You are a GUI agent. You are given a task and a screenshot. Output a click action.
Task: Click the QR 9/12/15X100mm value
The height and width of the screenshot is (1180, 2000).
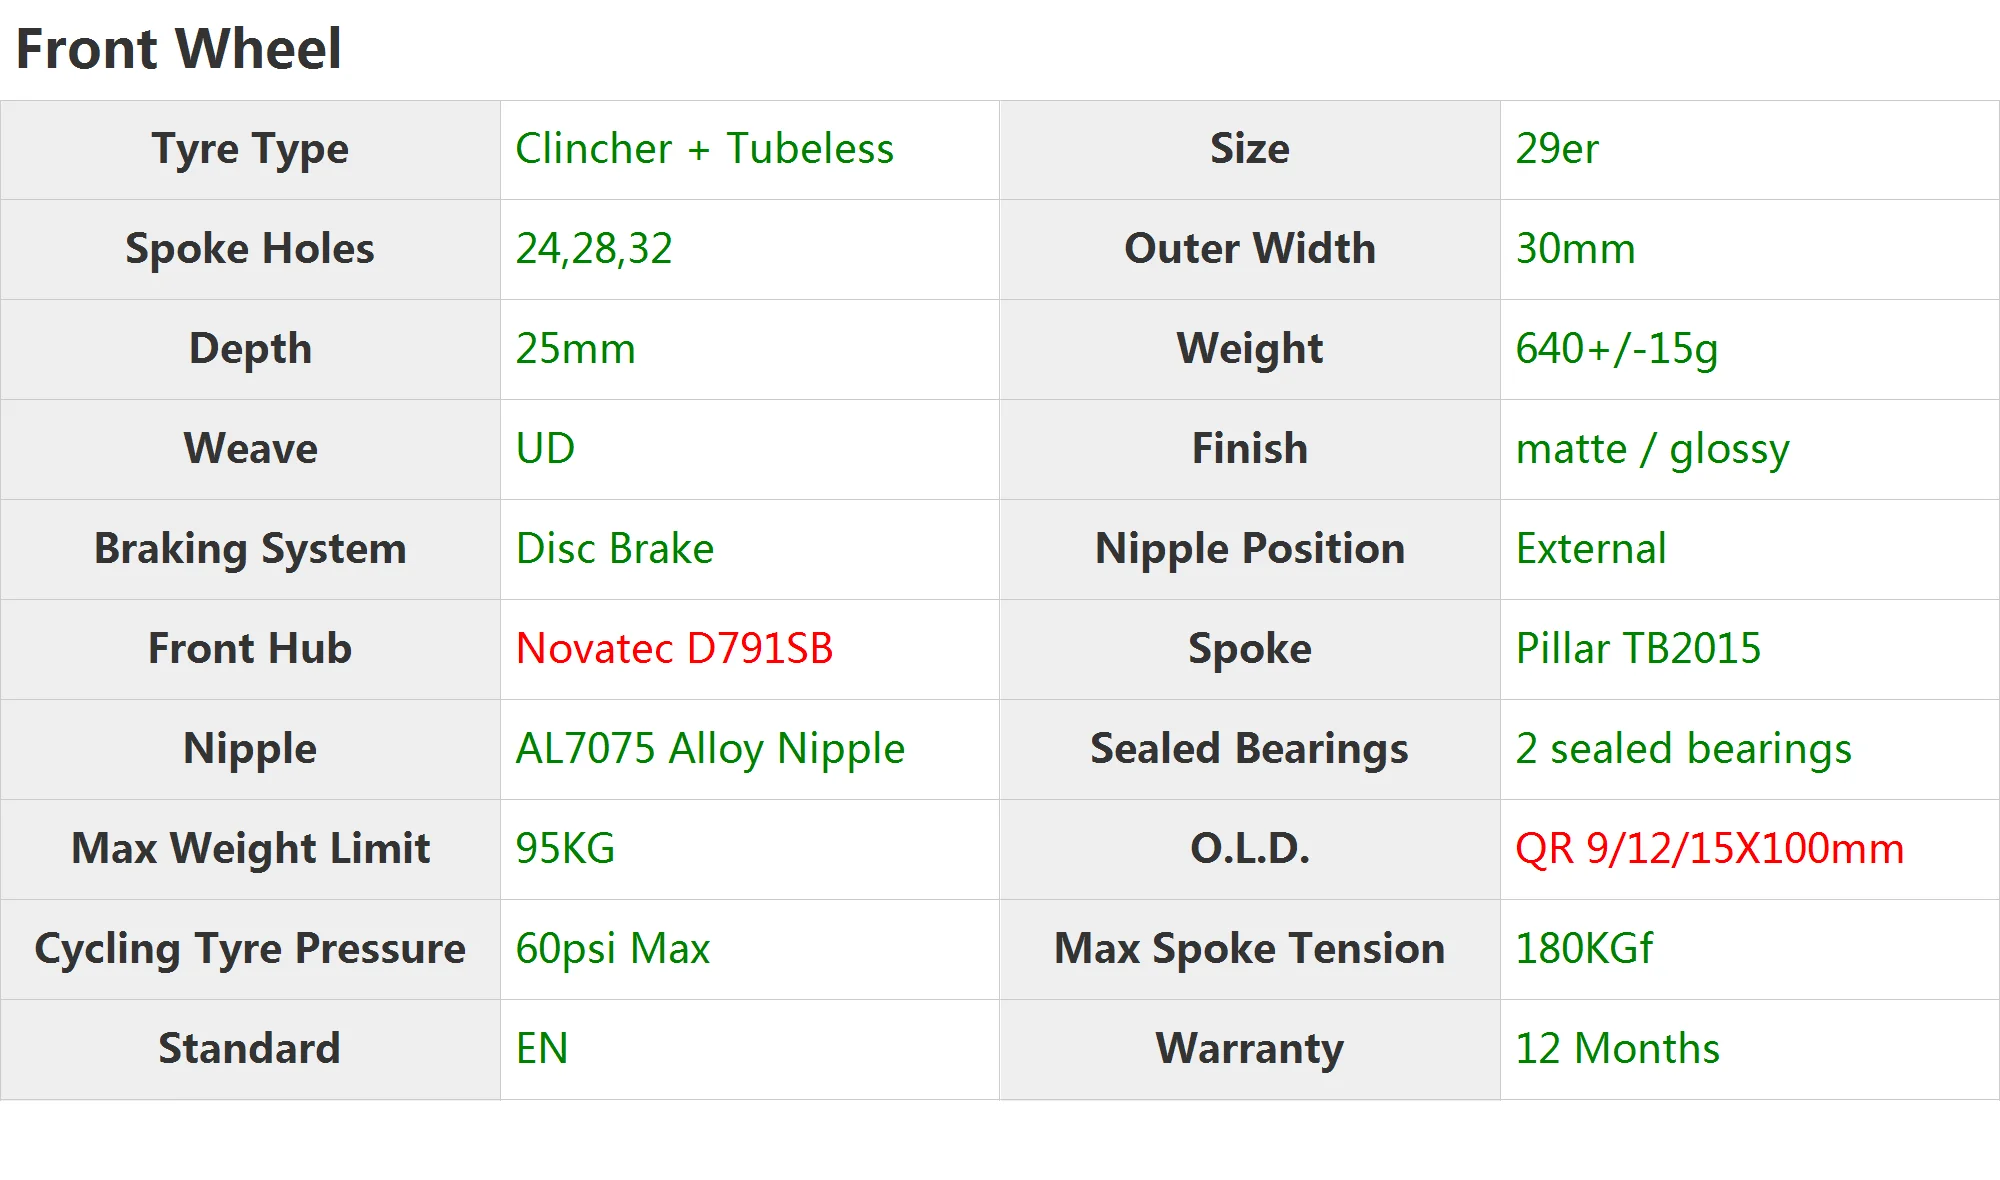pos(1709,849)
